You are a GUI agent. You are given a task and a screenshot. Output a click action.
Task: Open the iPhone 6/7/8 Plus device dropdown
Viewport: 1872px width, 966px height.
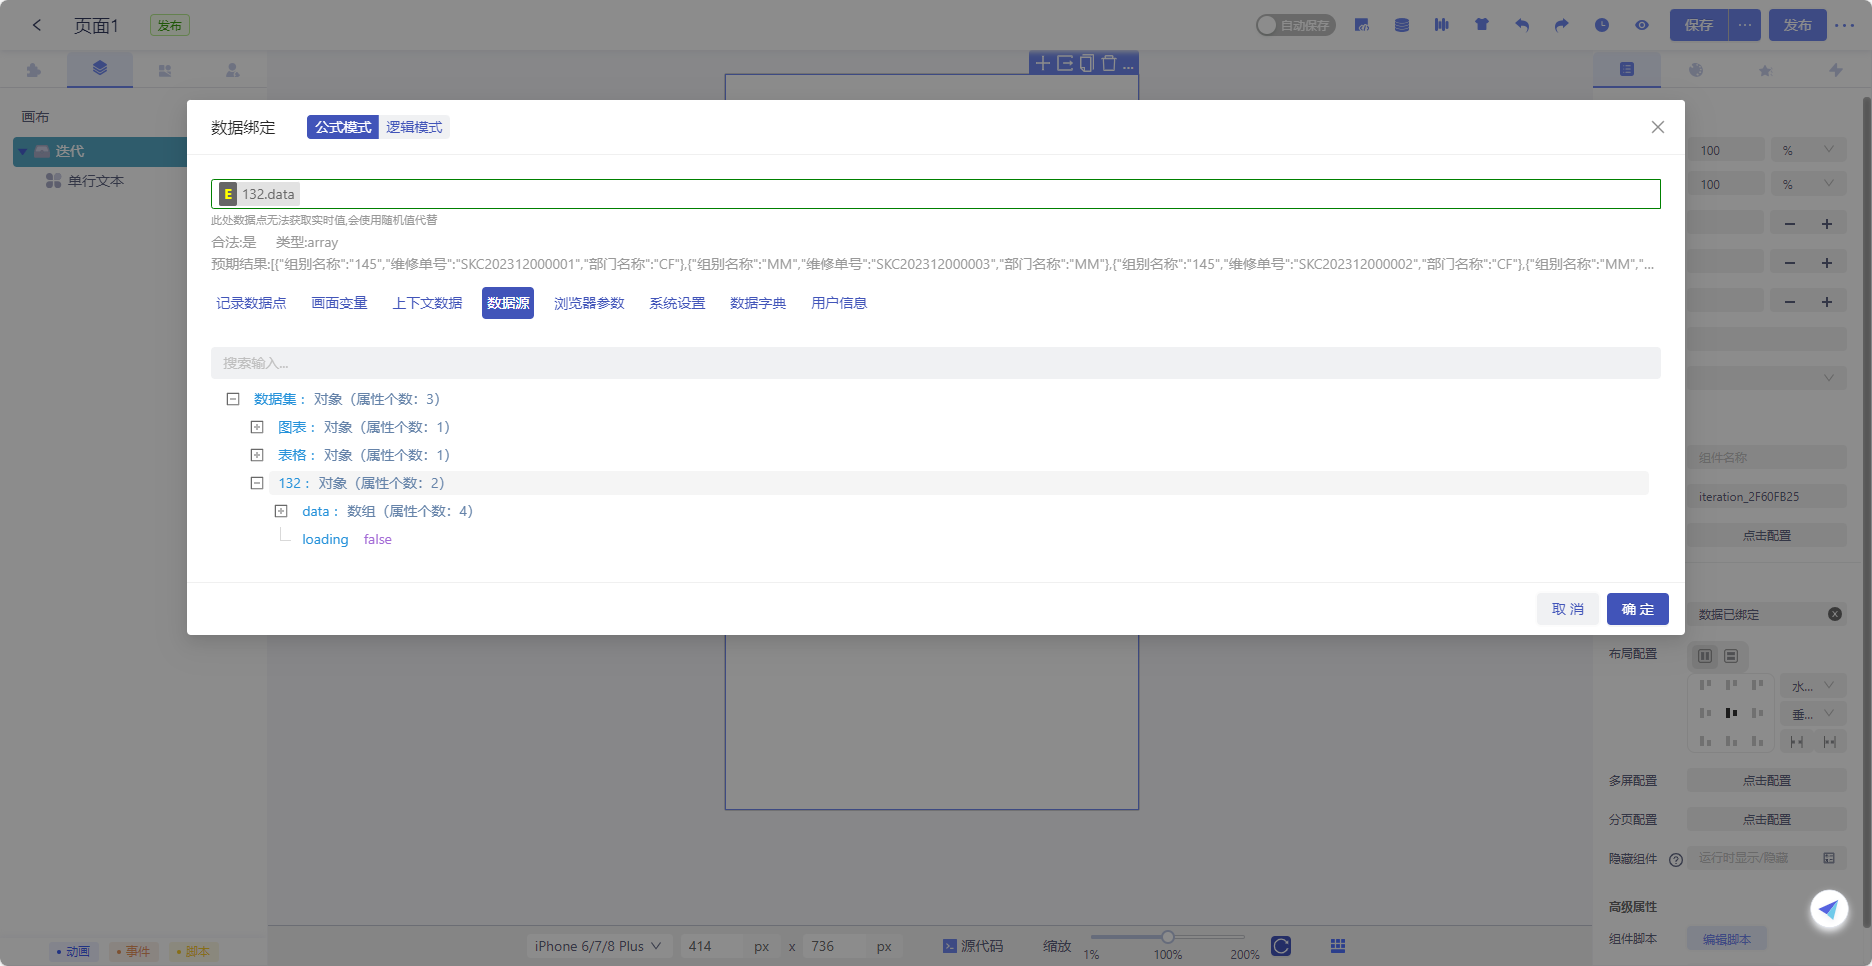click(597, 946)
